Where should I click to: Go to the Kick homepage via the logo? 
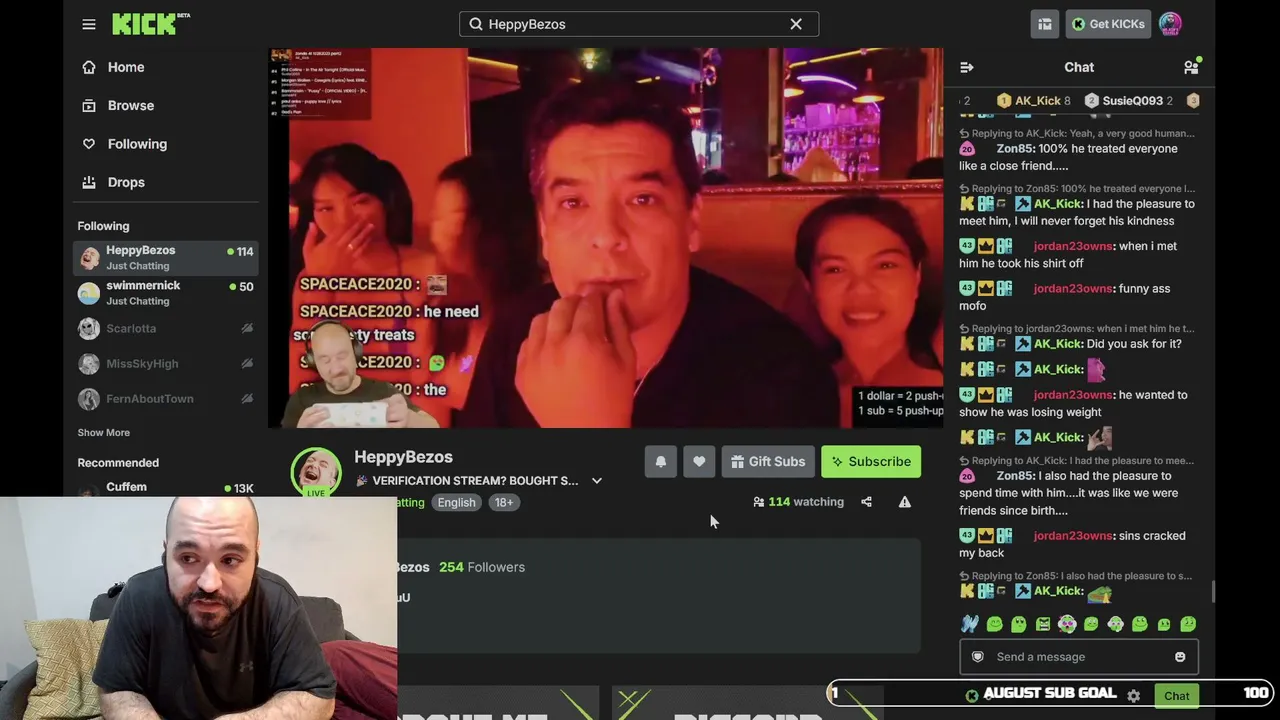pyautogui.click(x=150, y=24)
